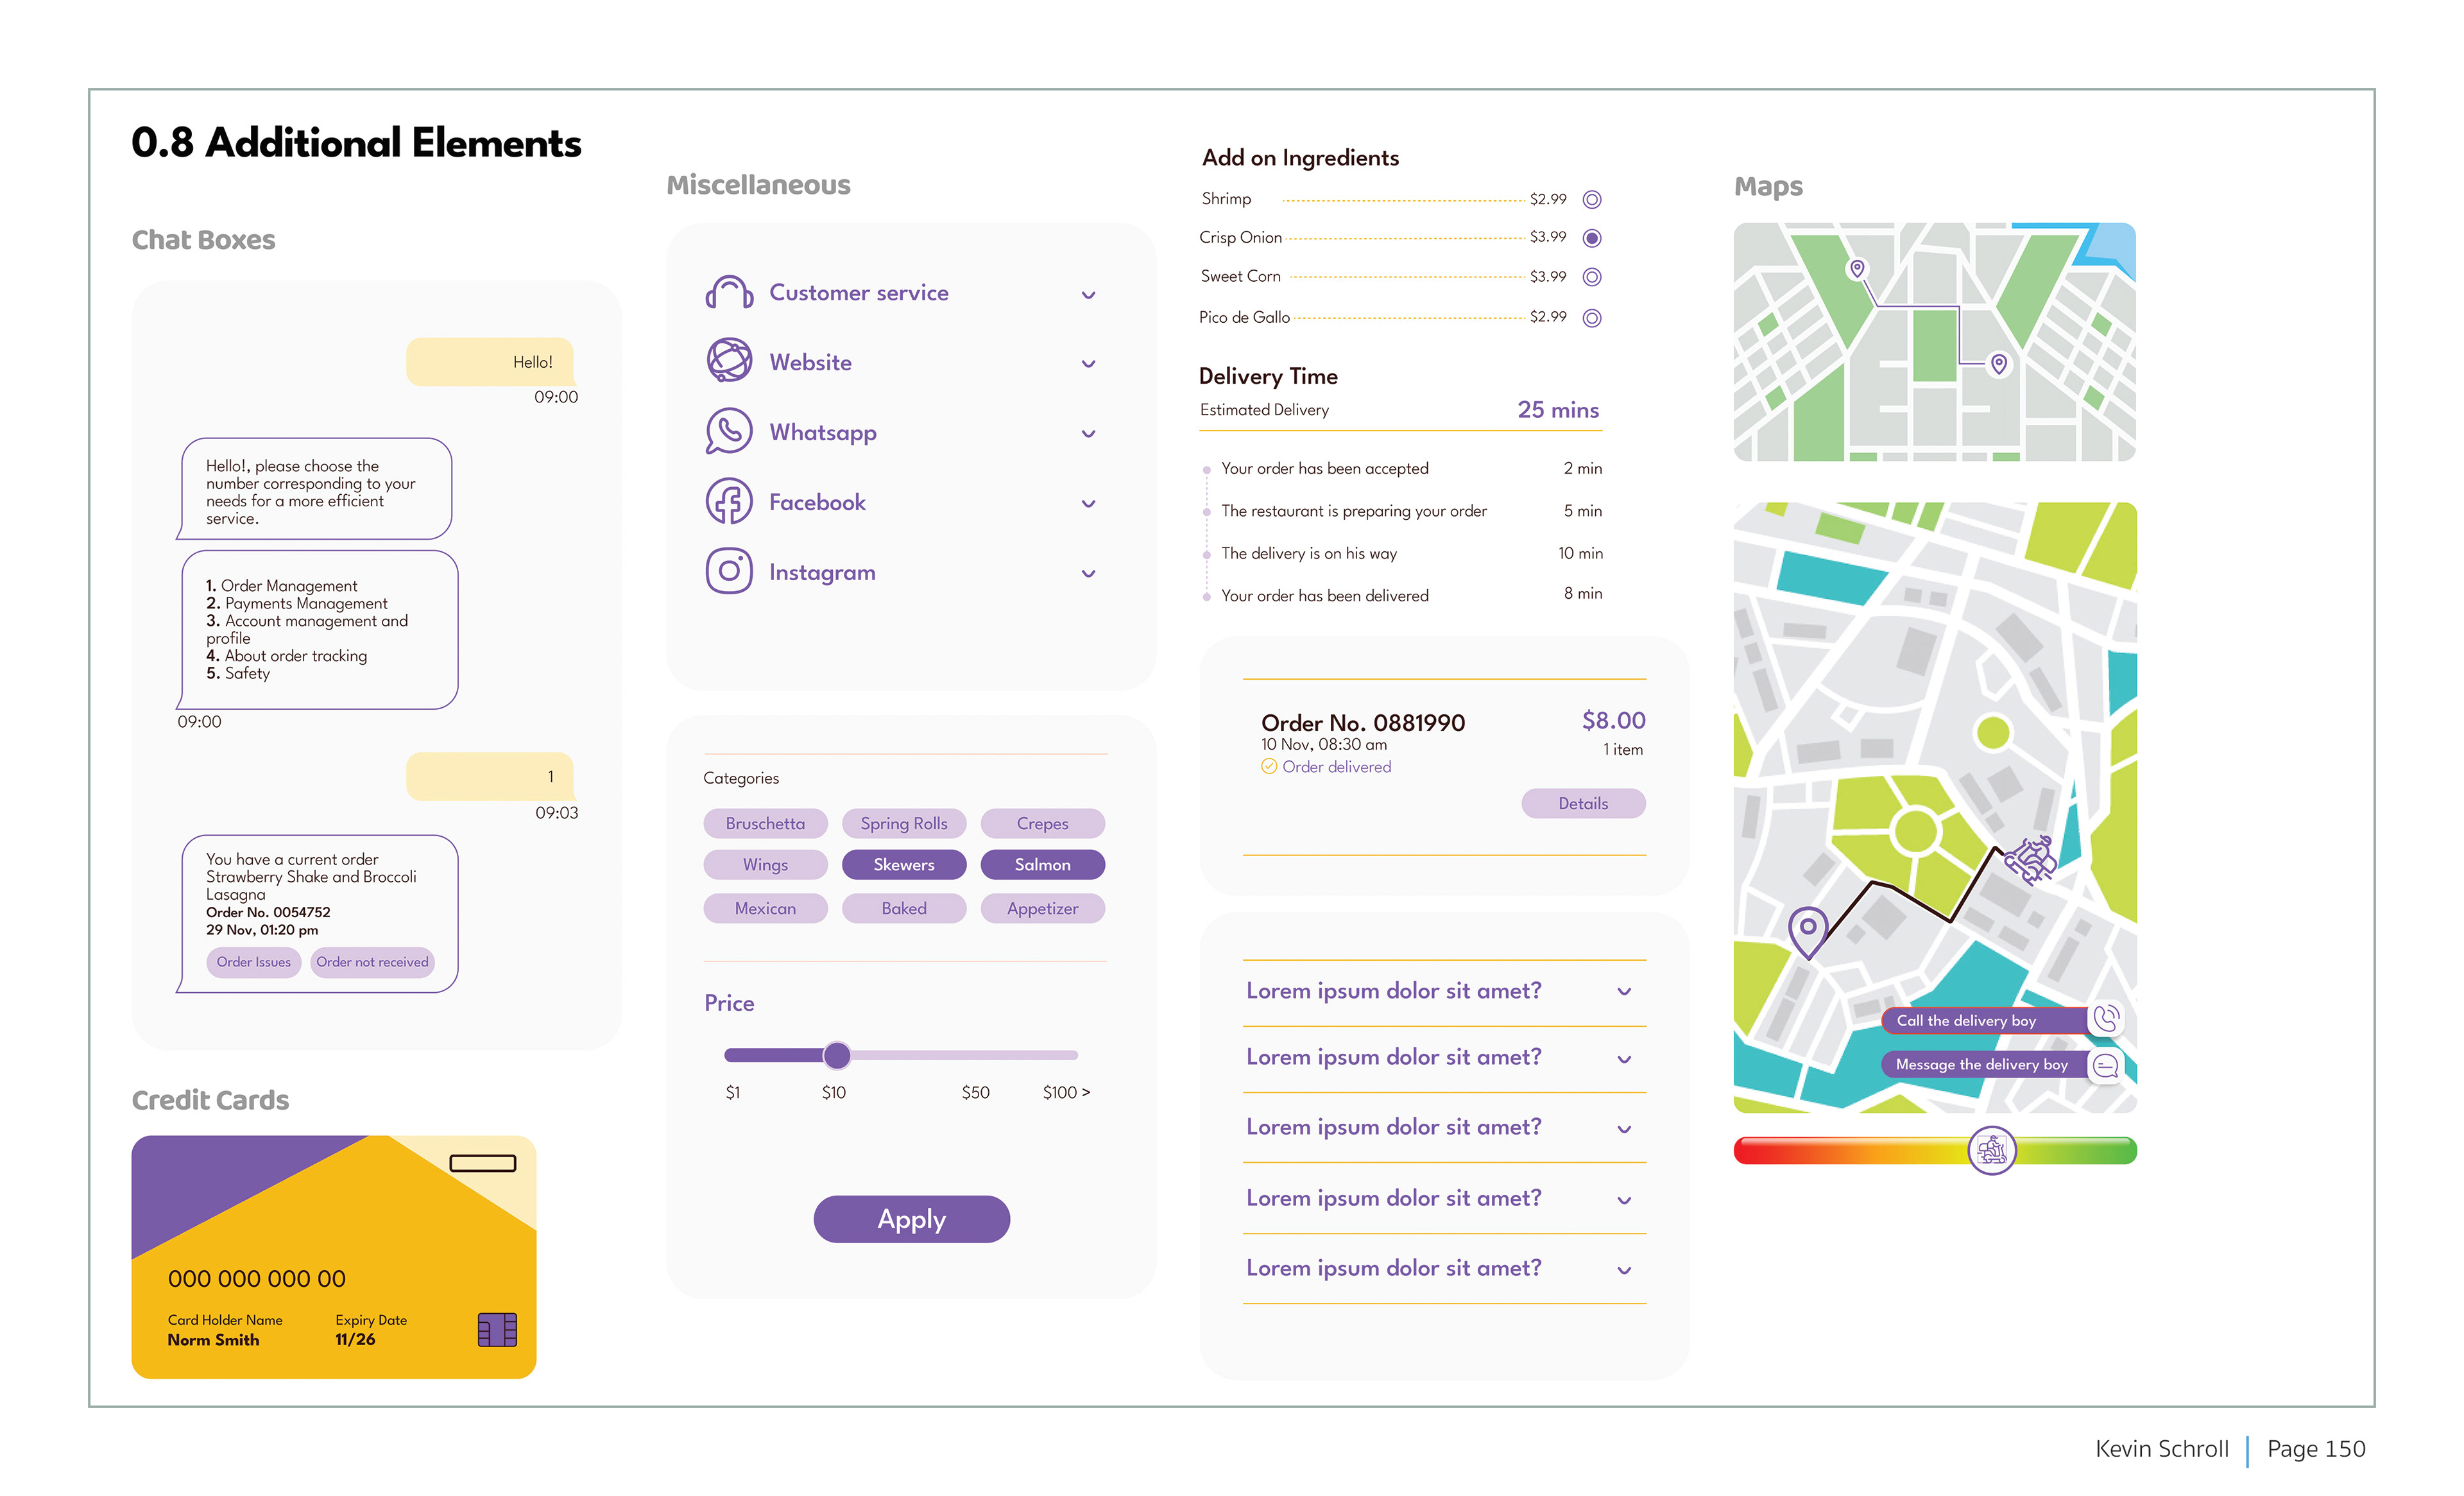Expand the first Lorem ipsum question

coord(1624,992)
